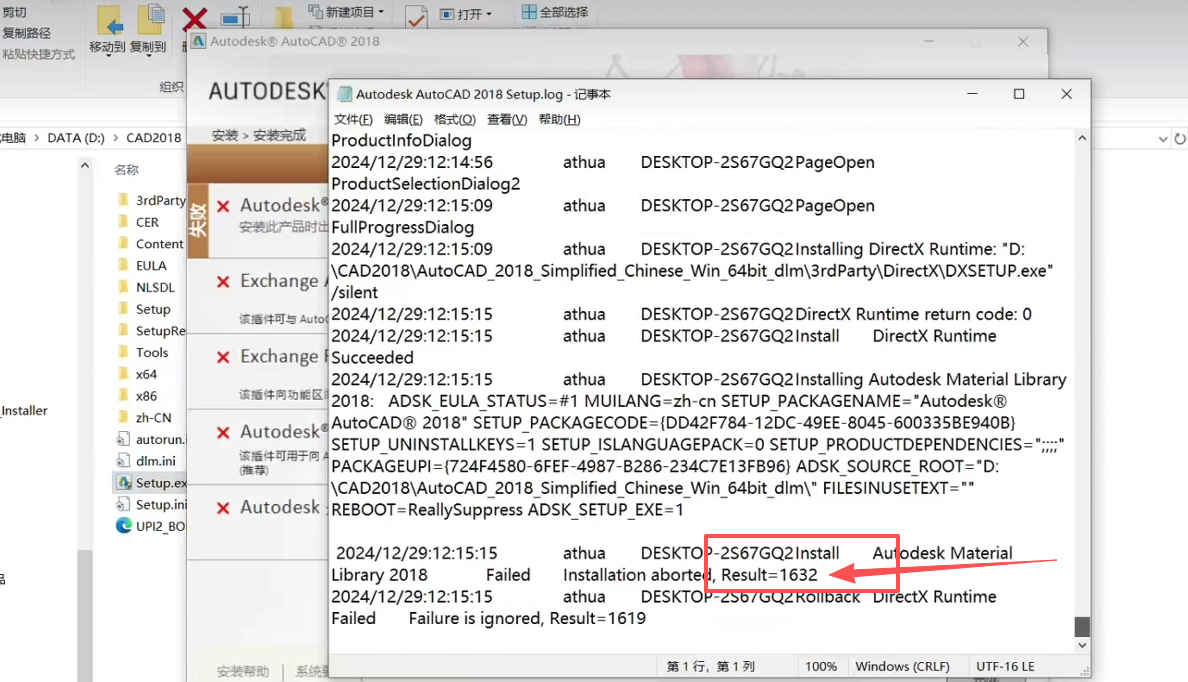Open Notepad's File (文件) menu
The image size is (1188, 682).
pos(353,120)
